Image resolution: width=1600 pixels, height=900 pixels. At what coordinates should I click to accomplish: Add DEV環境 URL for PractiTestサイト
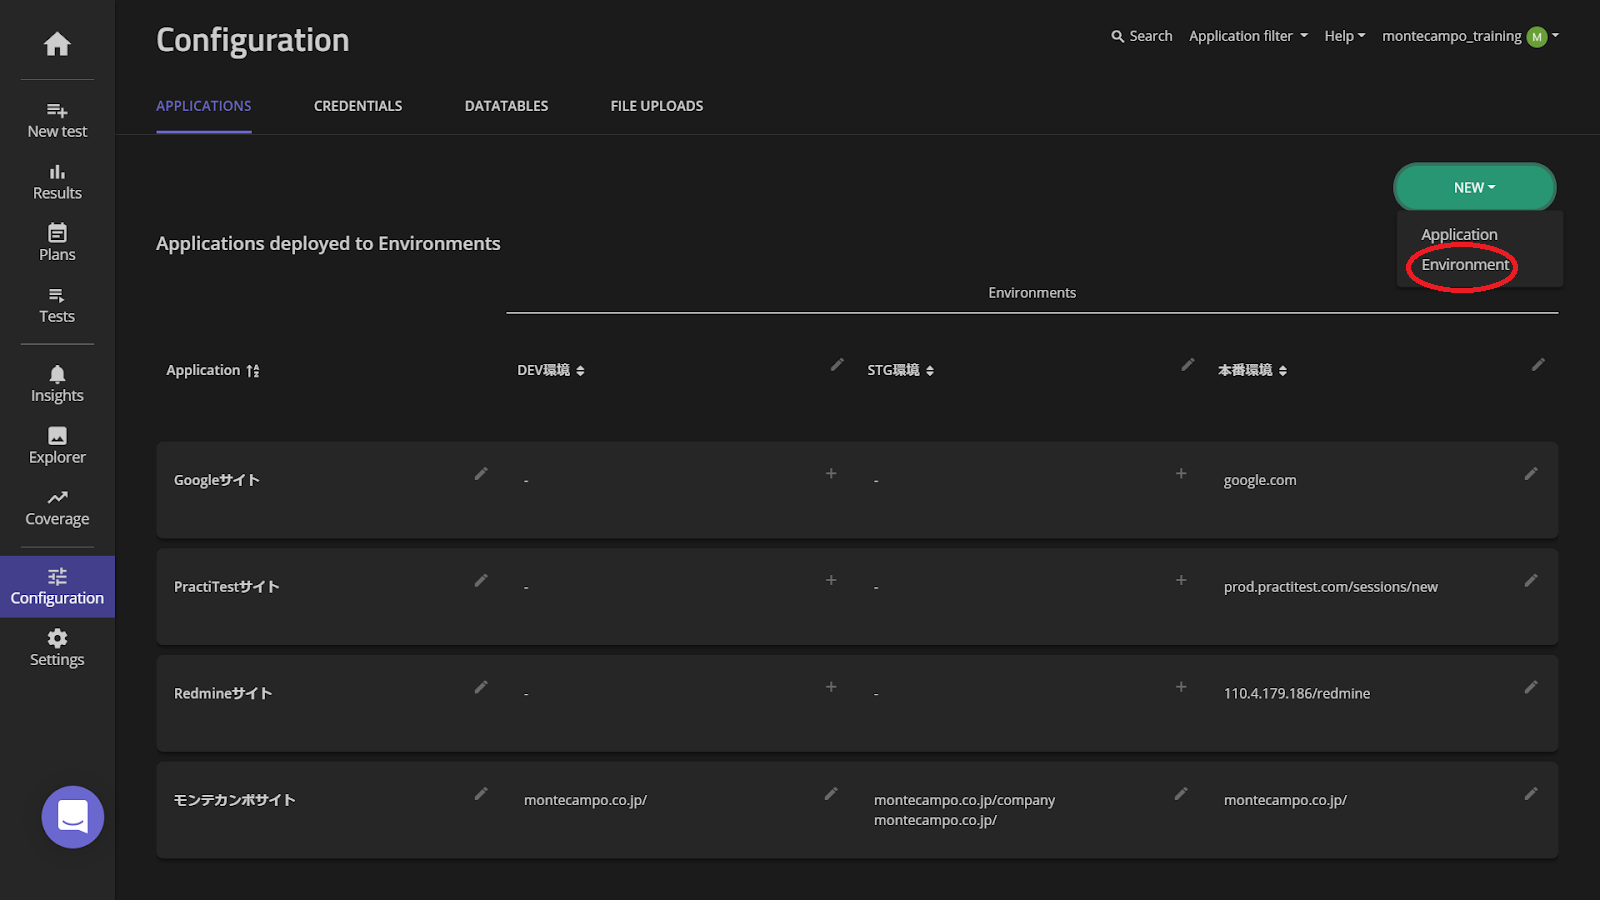click(831, 580)
